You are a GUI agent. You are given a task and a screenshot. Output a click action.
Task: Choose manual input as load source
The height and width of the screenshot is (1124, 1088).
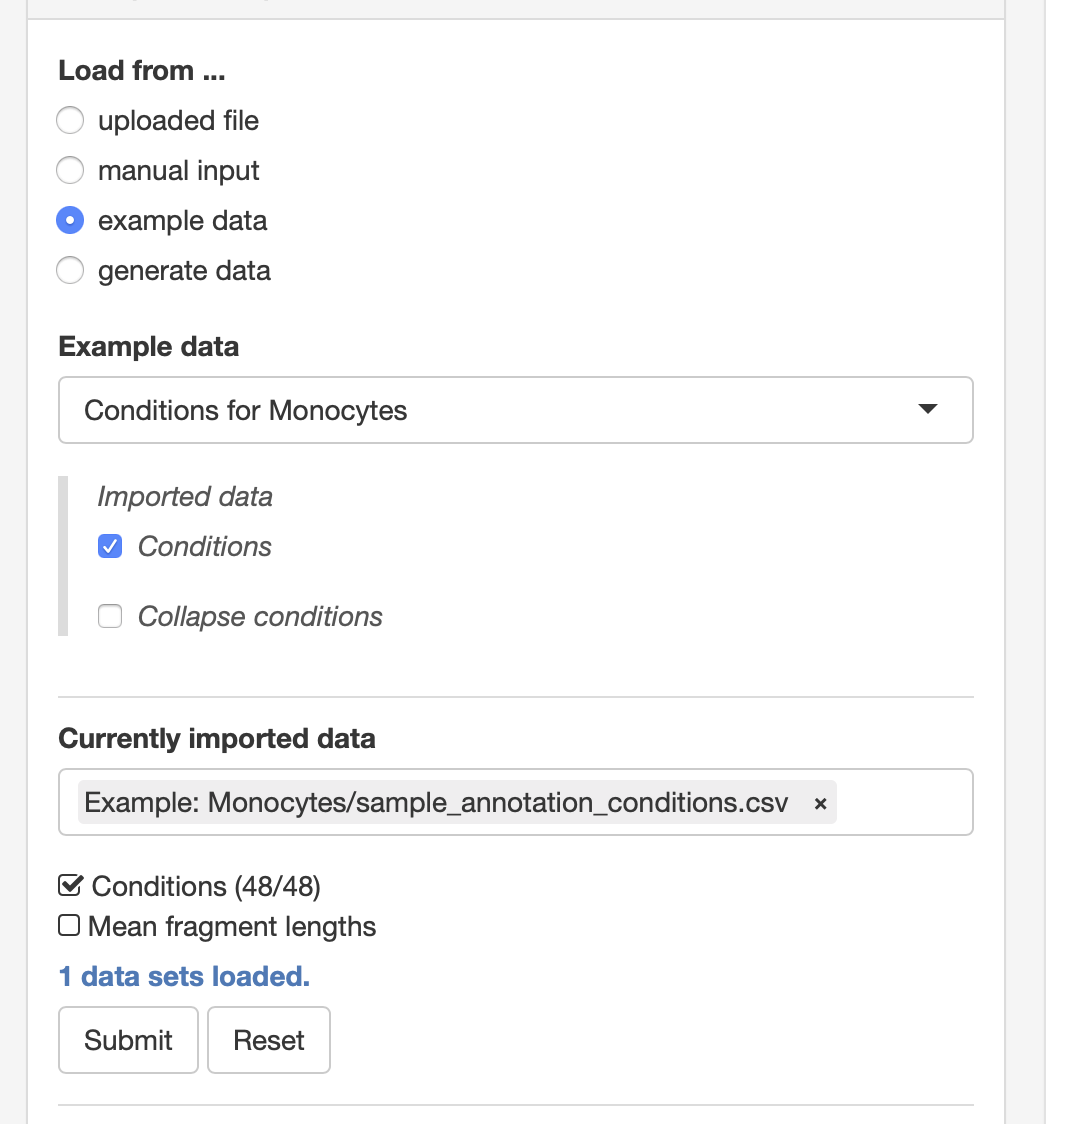click(x=70, y=171)
